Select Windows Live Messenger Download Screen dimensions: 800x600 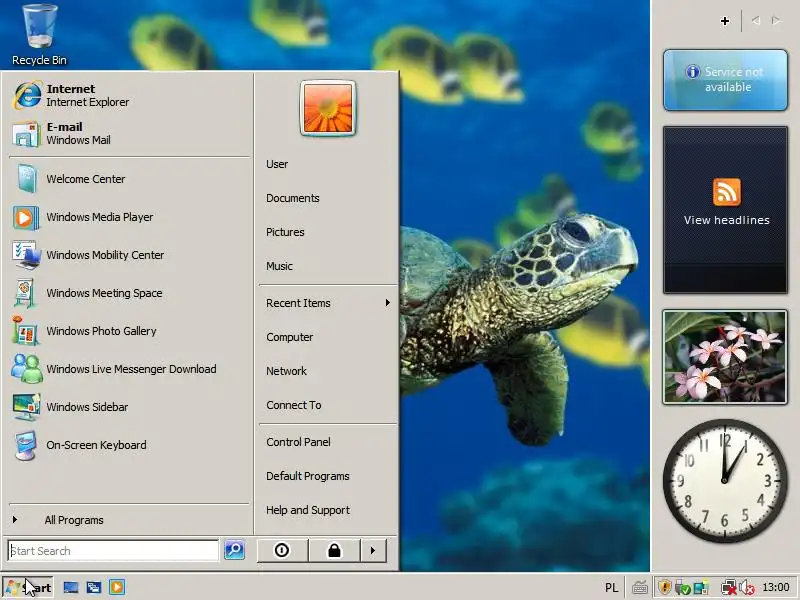[x=130, y=369]
